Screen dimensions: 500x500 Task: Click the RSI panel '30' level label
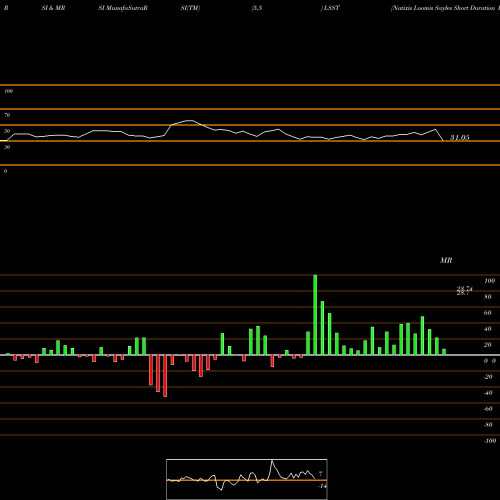(7, 147)
